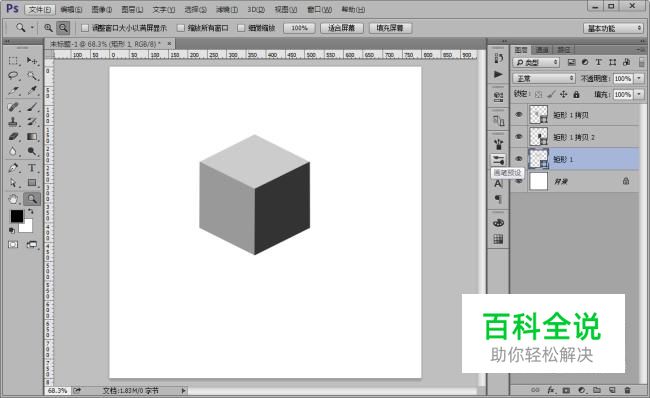Hide the 矩形 1 拷贝 2 layer
The height and width of the screenshot is (398, 650).
coord(519,137)
